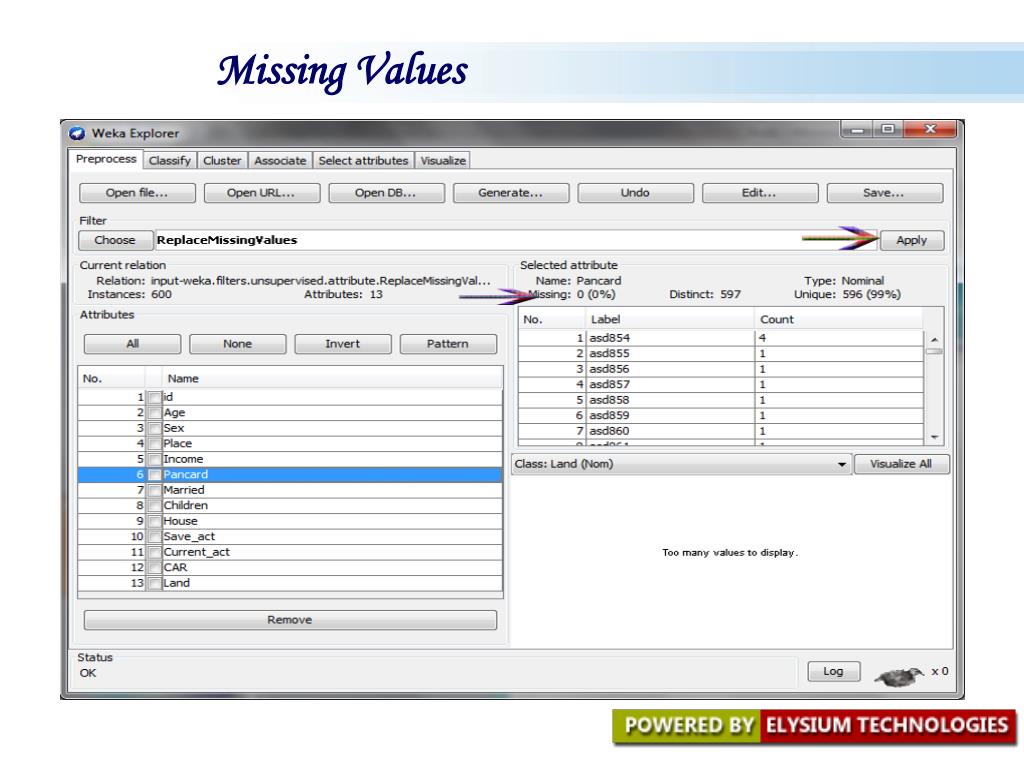This screenshot has width=1024, height=768.
Task: Click the None selection button
Action: click(x=238, y=344)
